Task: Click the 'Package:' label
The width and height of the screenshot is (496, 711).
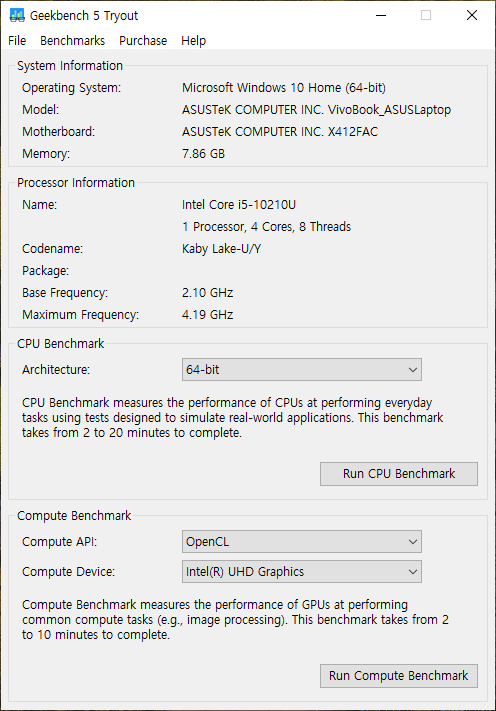Action: pyautogui.click(x=45, y=271)
